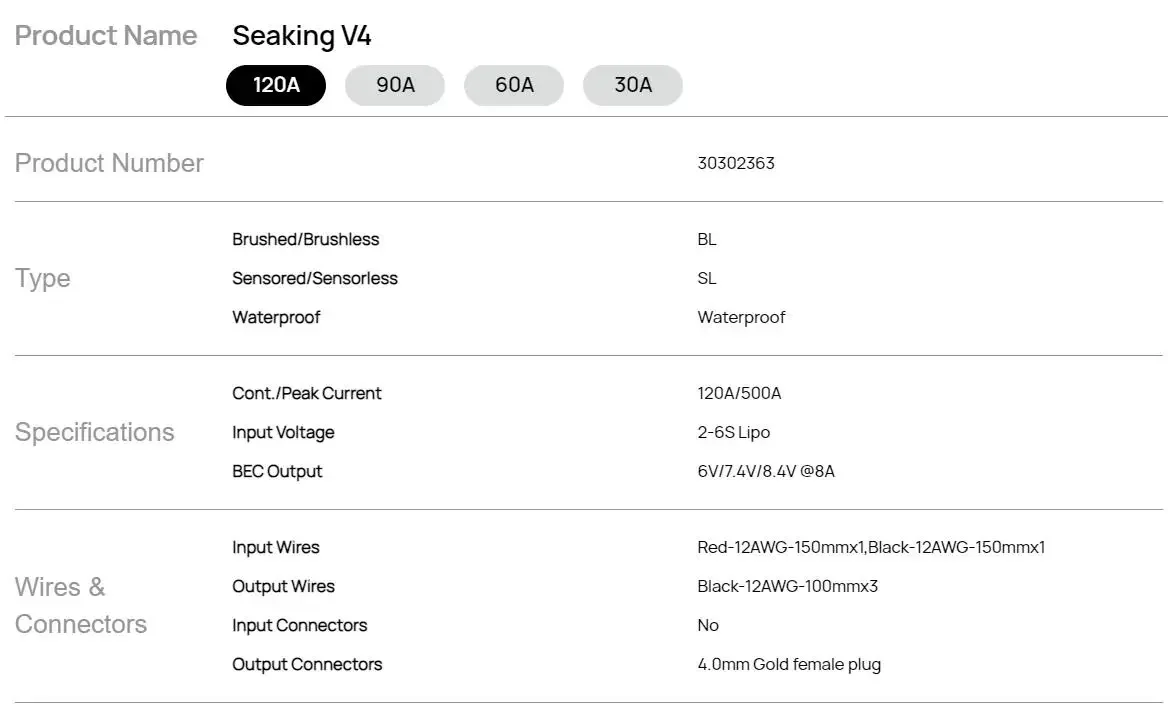Click the 4.0mm Gold female plug value

789,664
